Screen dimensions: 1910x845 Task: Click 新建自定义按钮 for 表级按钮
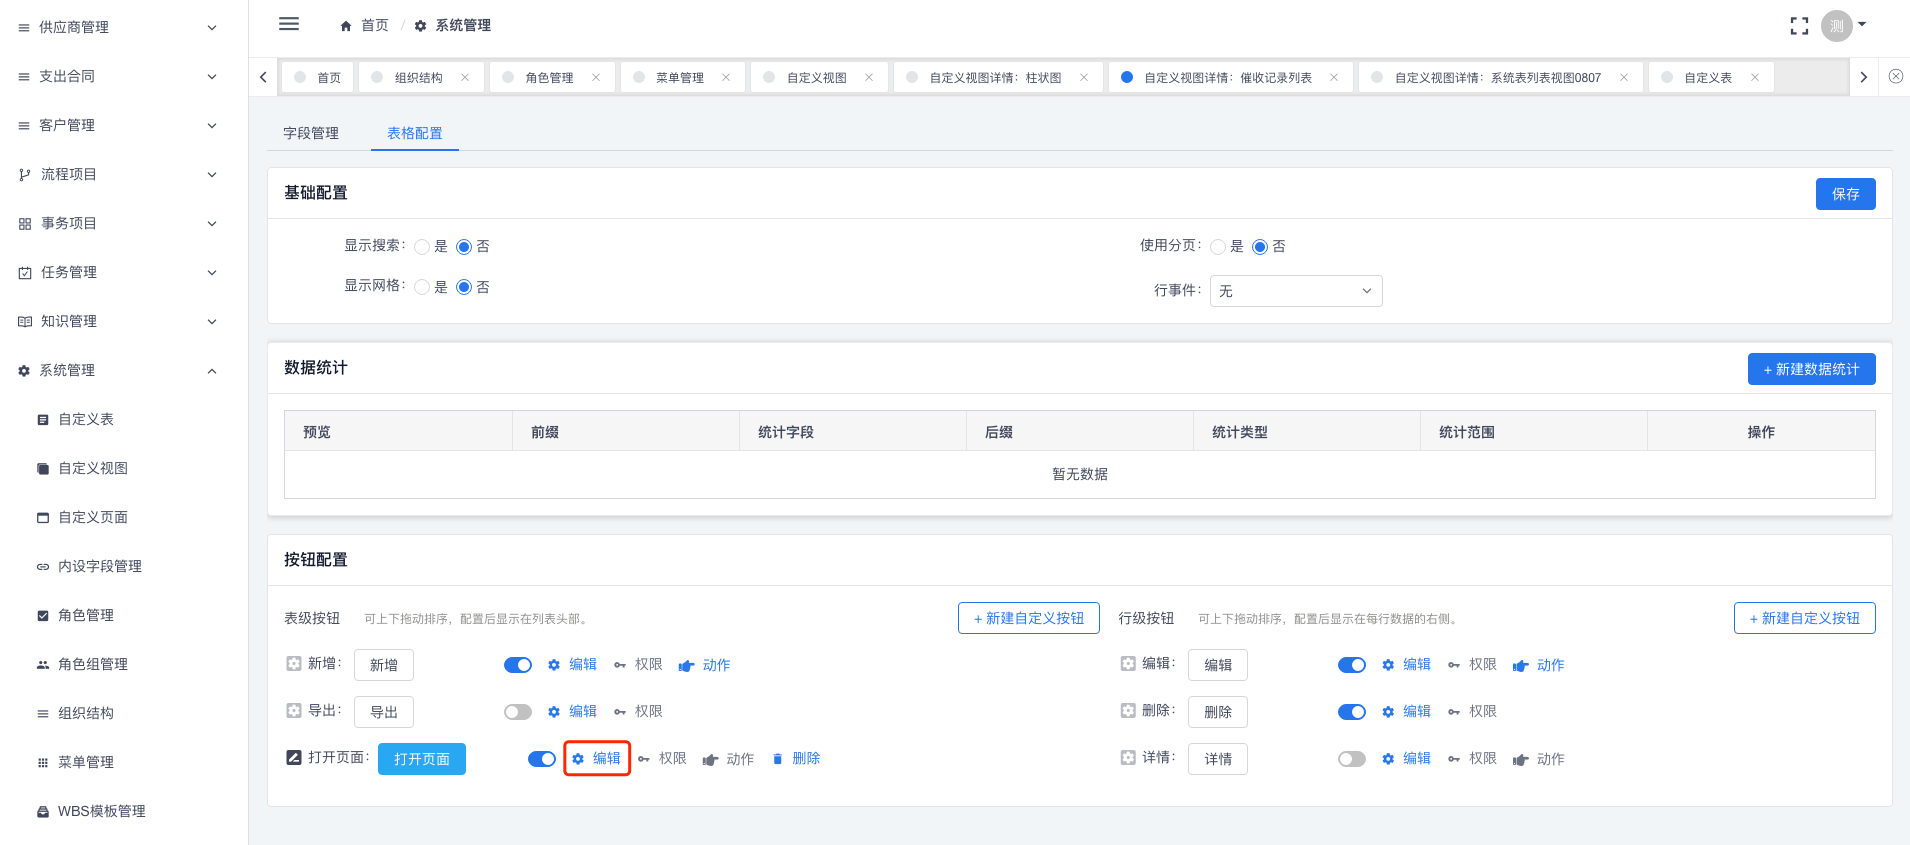(x=1029, y=618)
